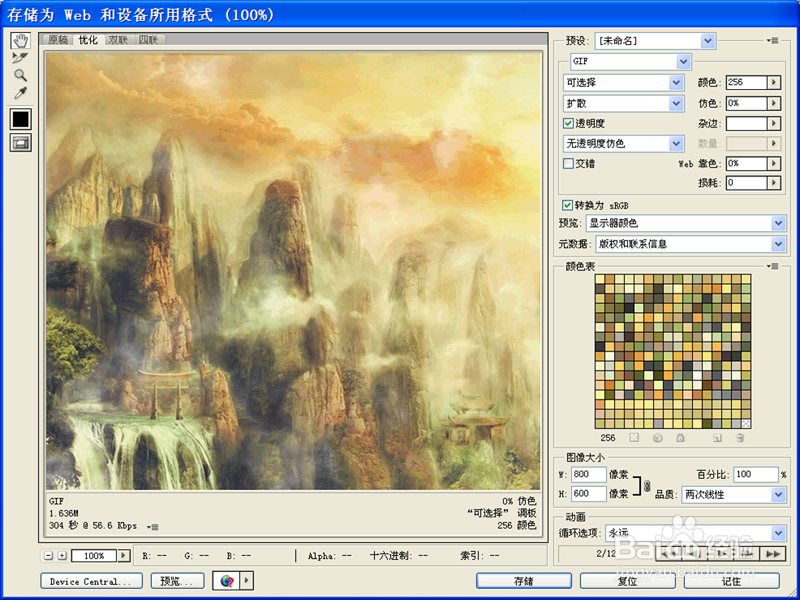Viewport: 800px width, 600px height.
Task: Click the H height field 600
Action: (588, 494)
